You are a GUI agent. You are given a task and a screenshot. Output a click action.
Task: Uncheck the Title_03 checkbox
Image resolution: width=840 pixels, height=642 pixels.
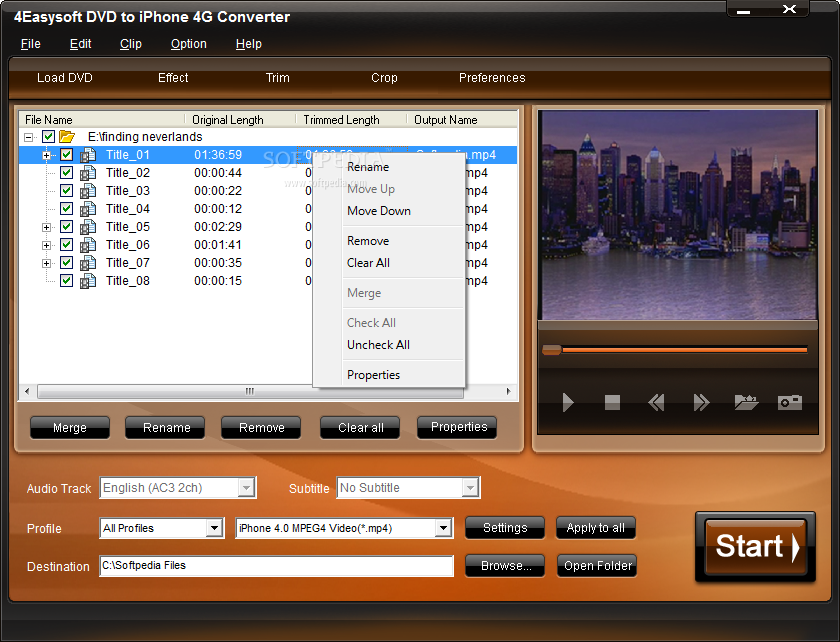coord(66,191)
